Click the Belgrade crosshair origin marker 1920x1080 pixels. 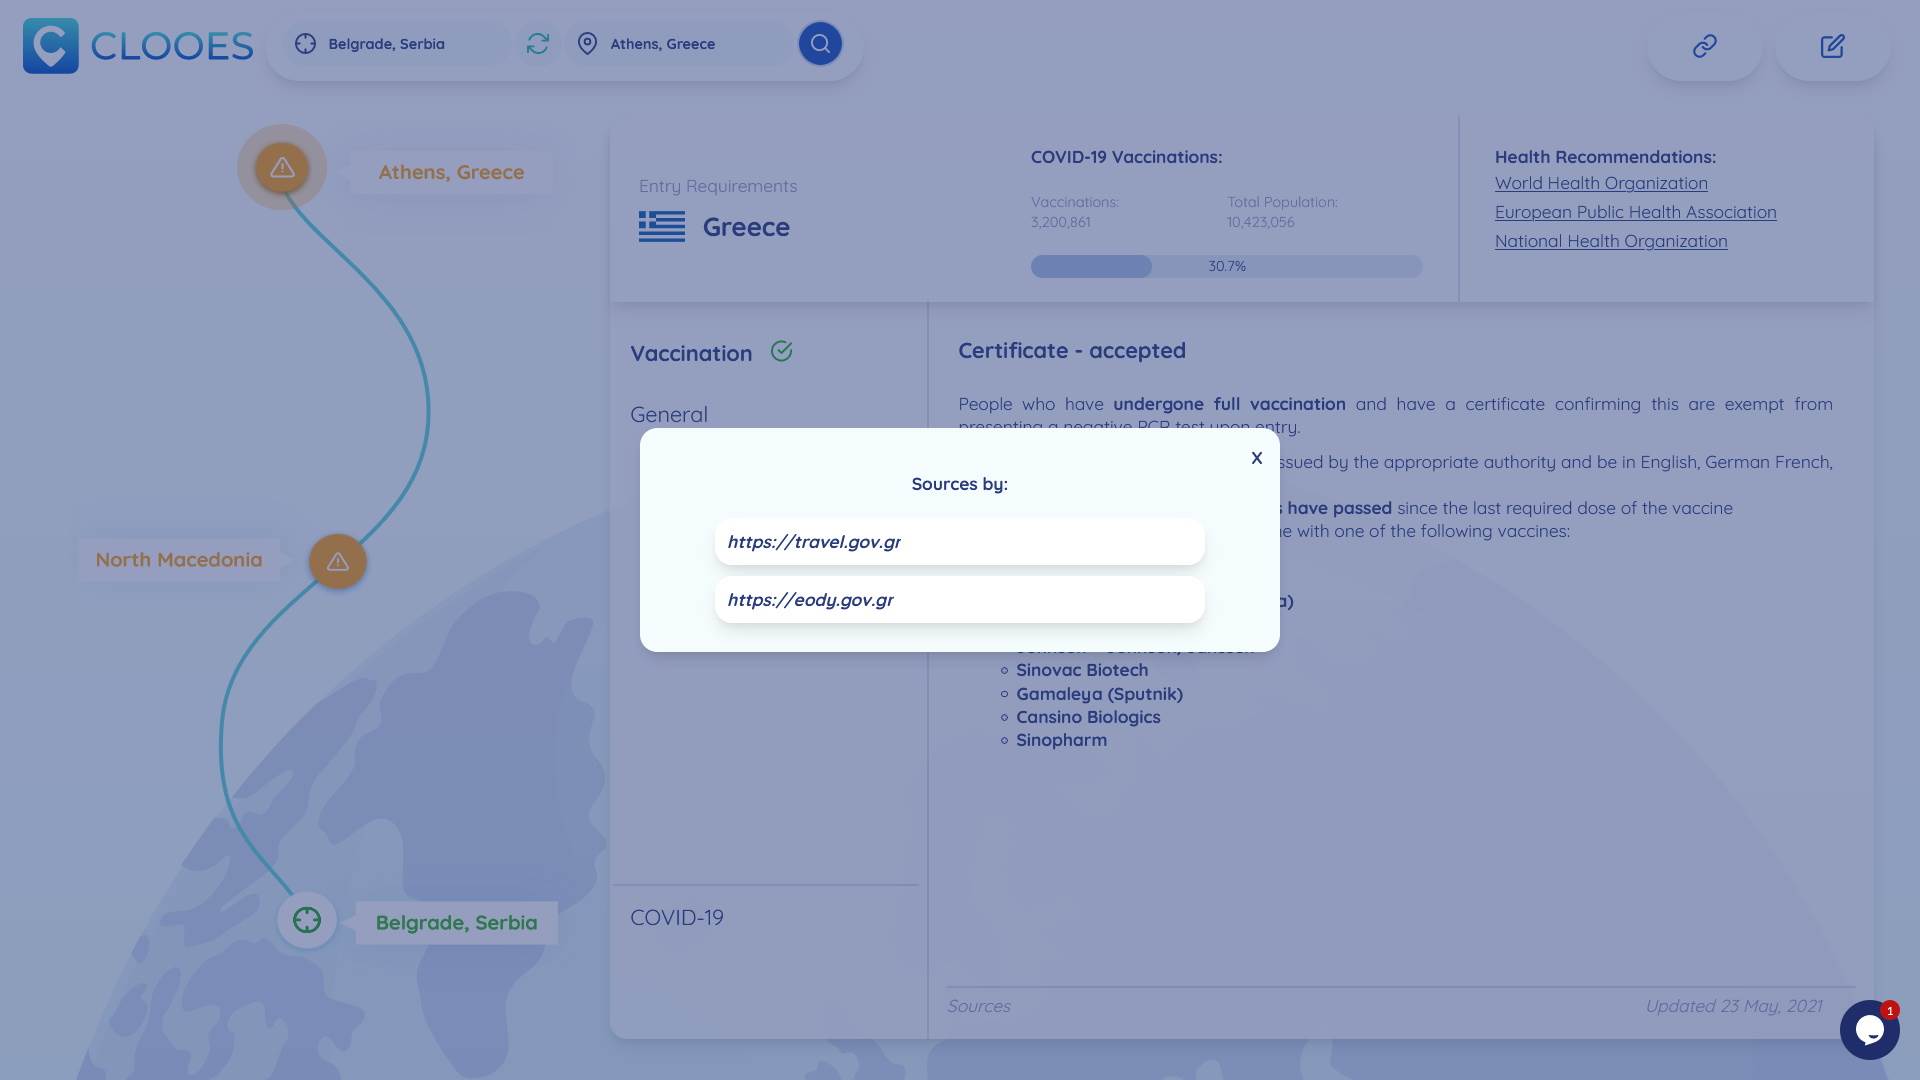pos(307,920)
